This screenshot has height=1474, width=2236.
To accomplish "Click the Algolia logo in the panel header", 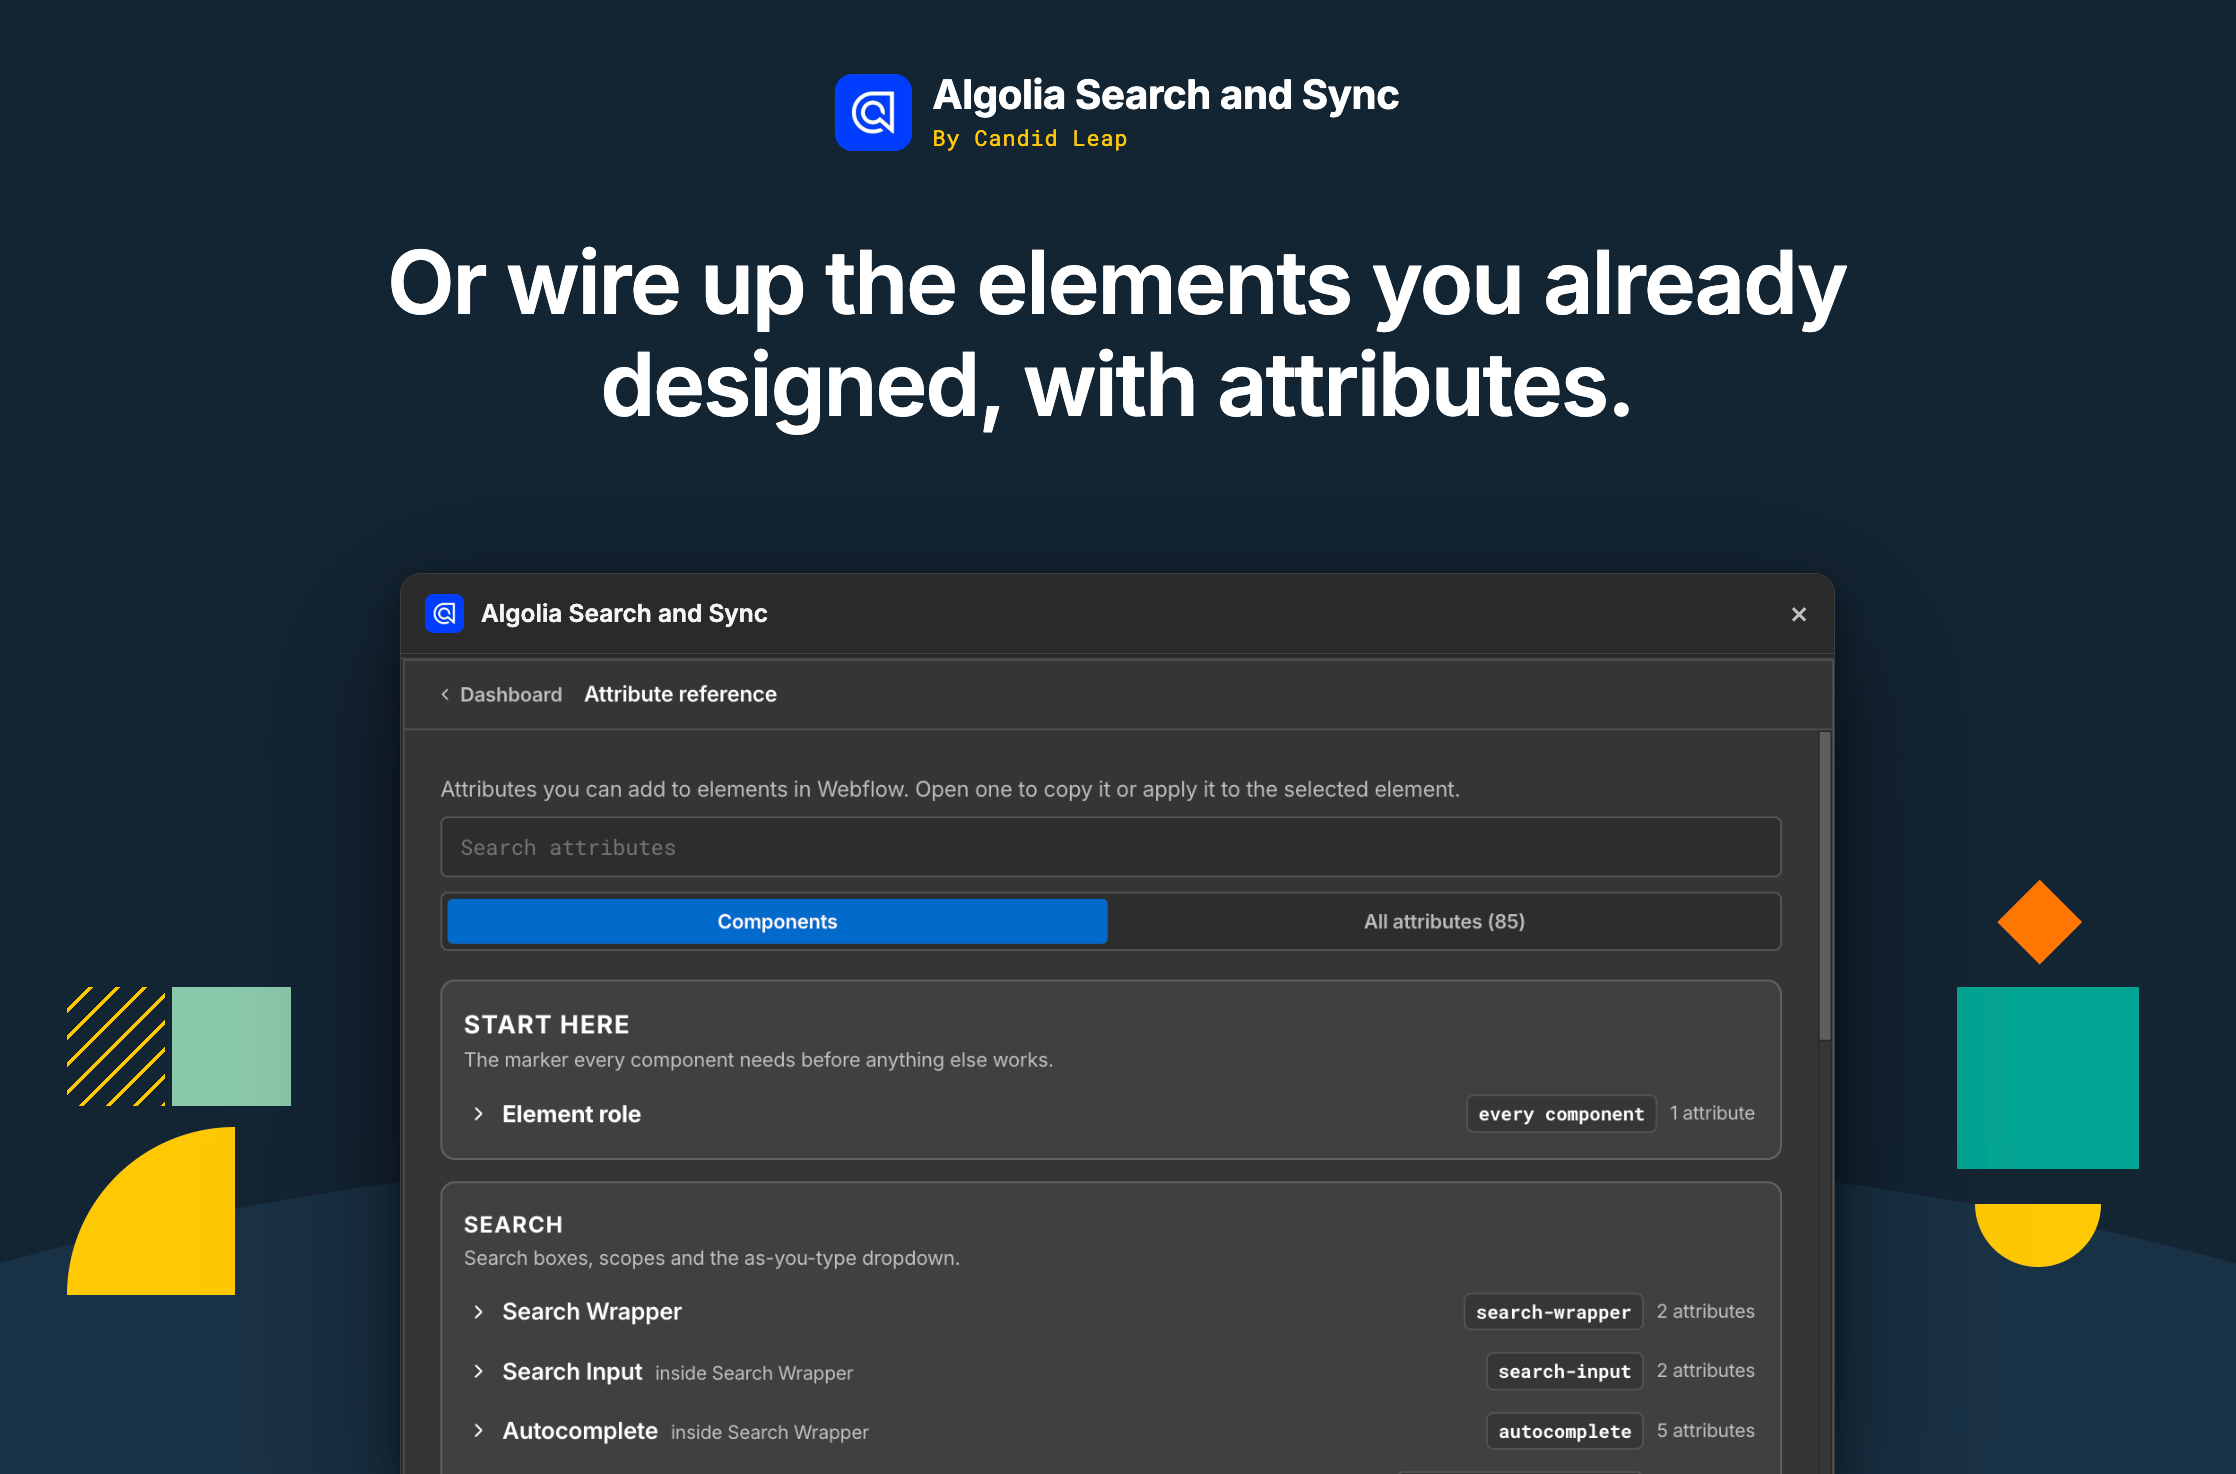I will coord(444,613).
